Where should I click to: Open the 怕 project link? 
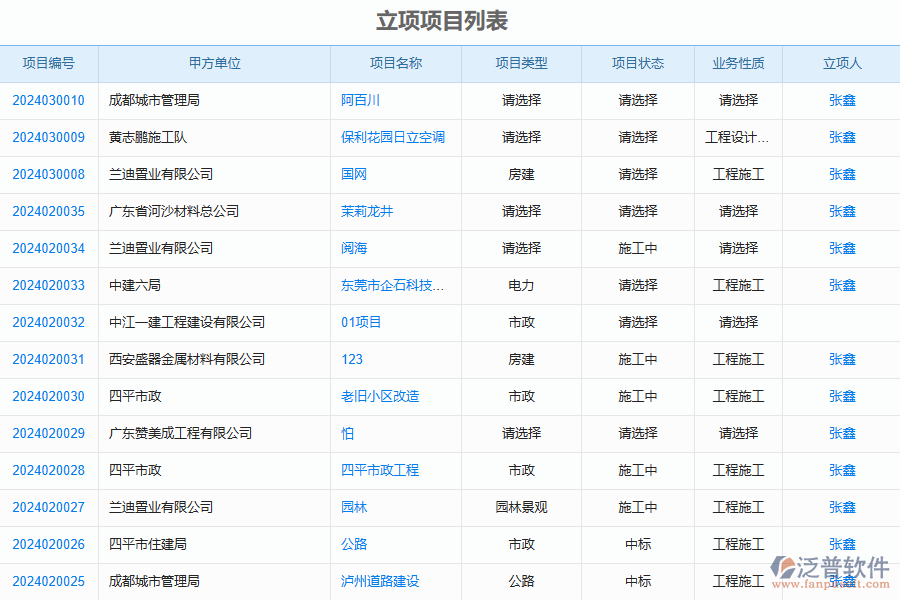[x=347, y=433]
